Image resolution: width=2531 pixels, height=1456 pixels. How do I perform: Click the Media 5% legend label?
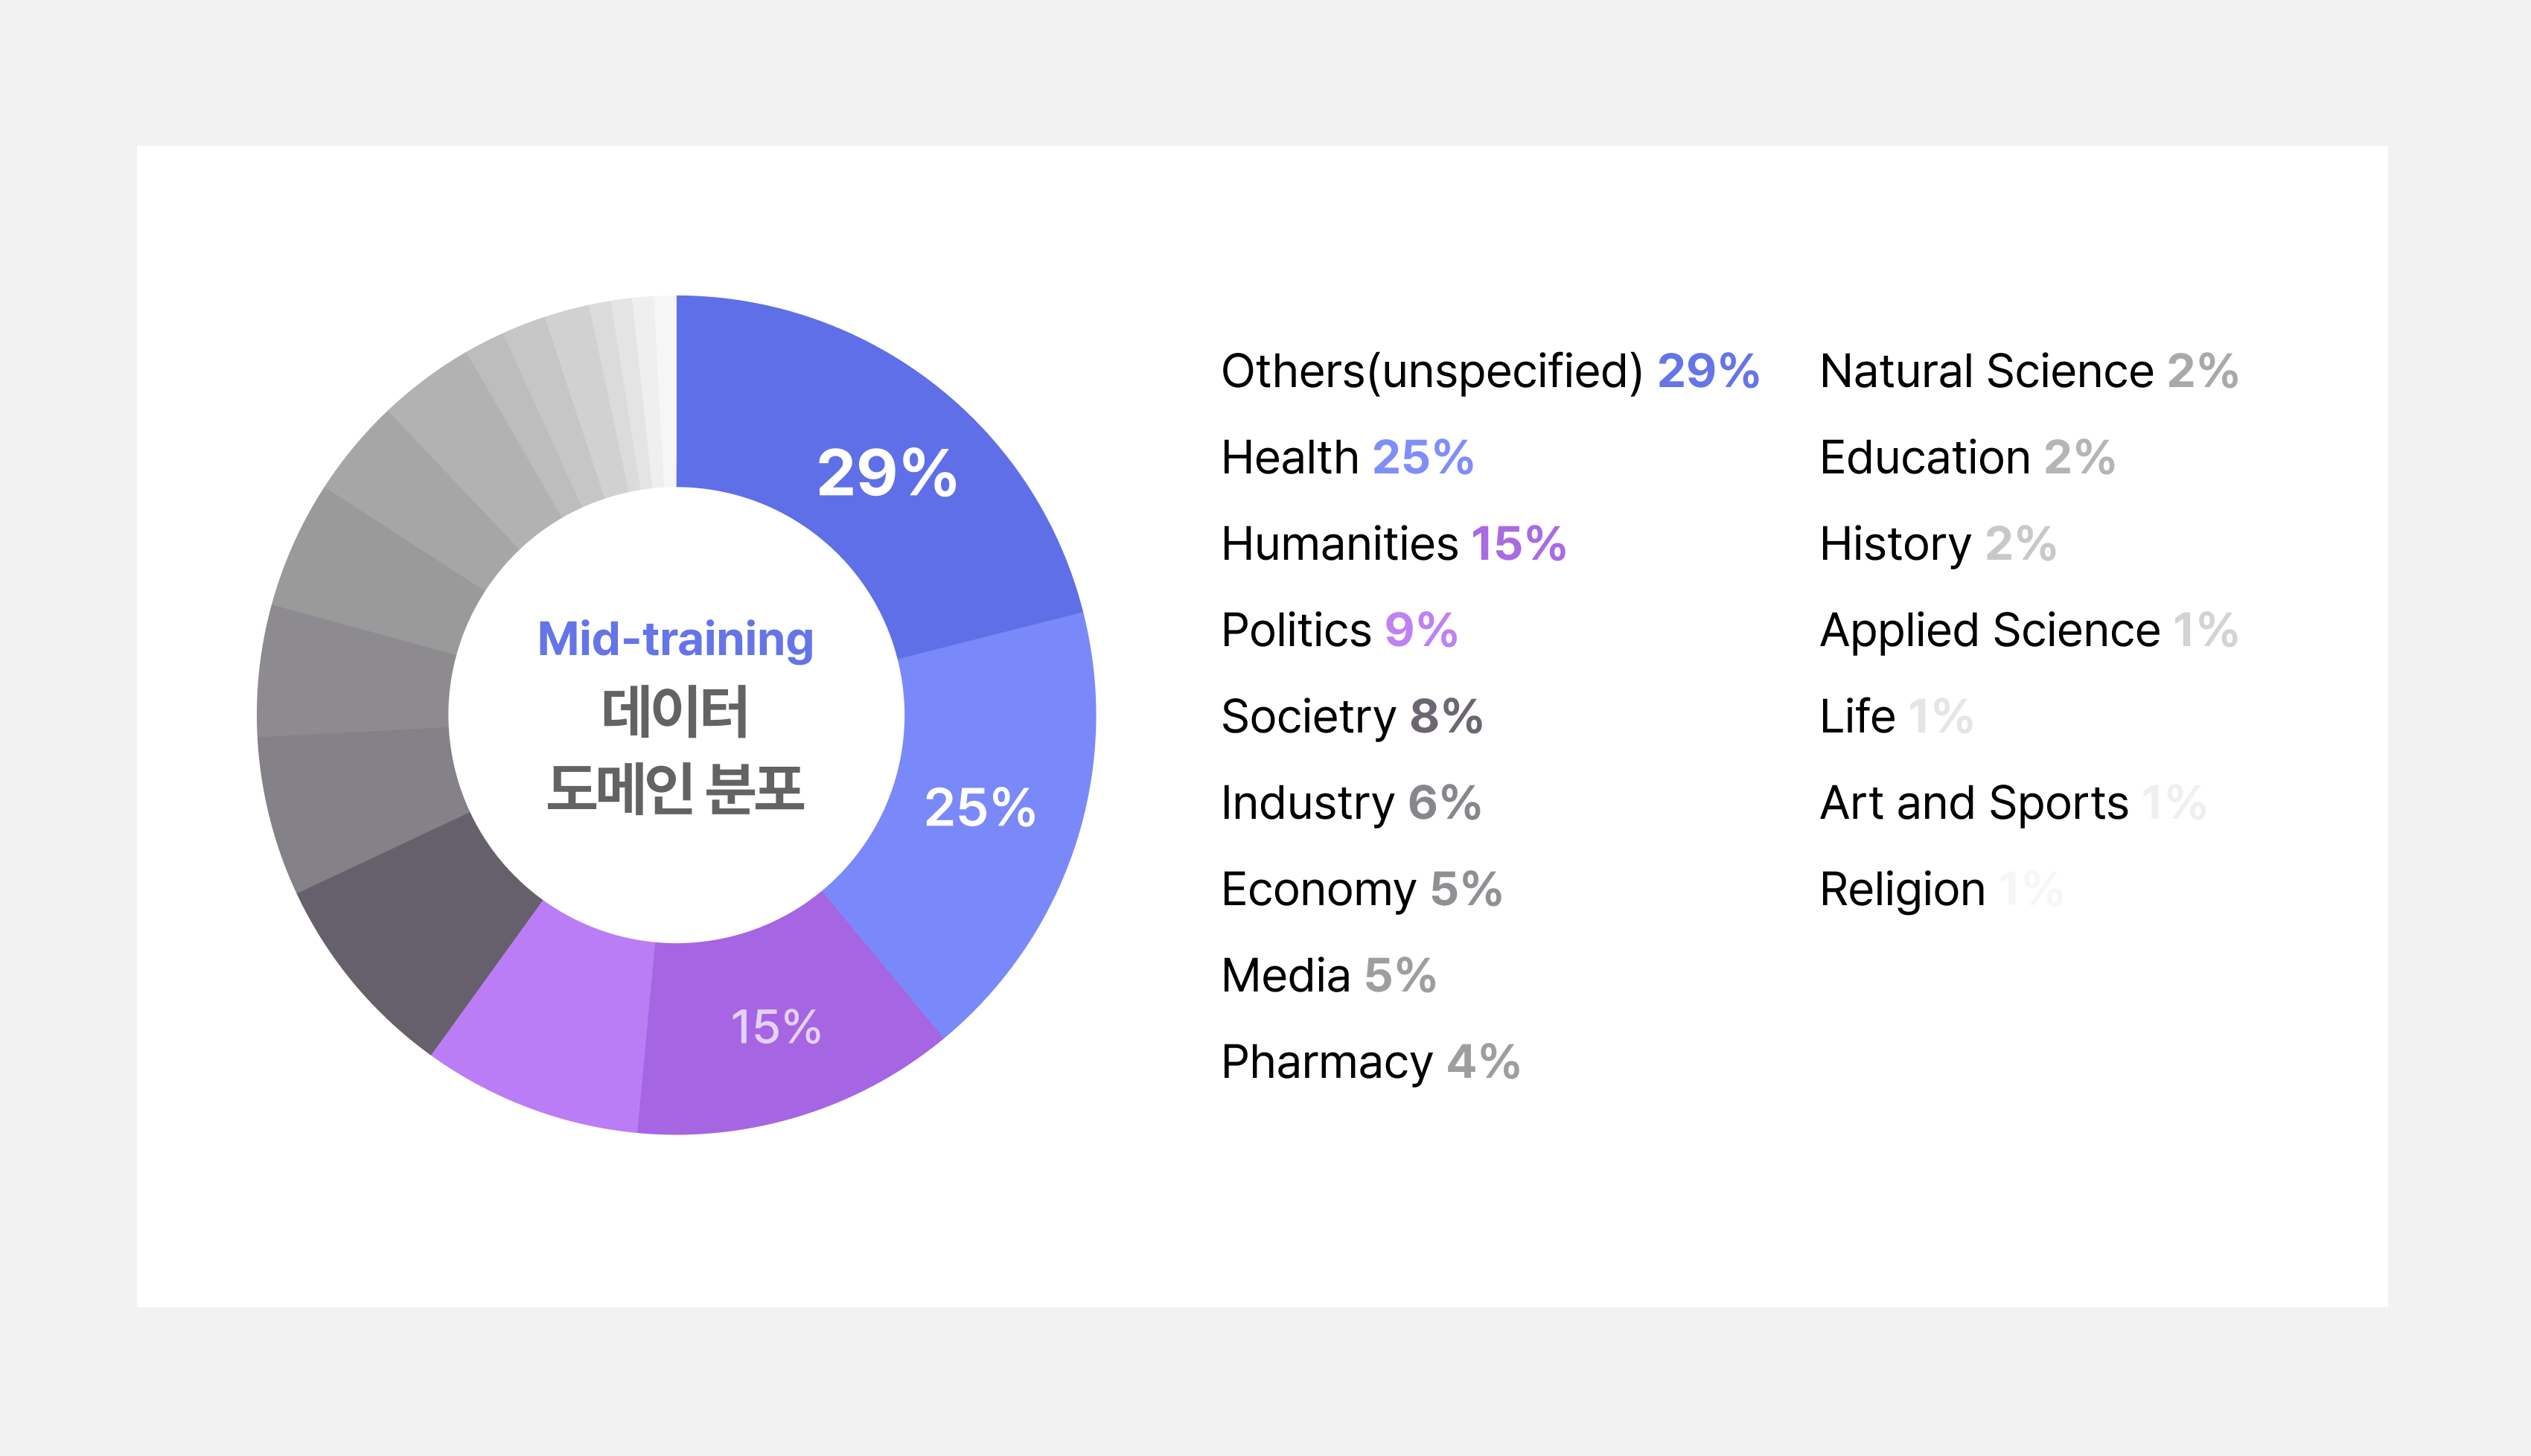[1328, 975]
